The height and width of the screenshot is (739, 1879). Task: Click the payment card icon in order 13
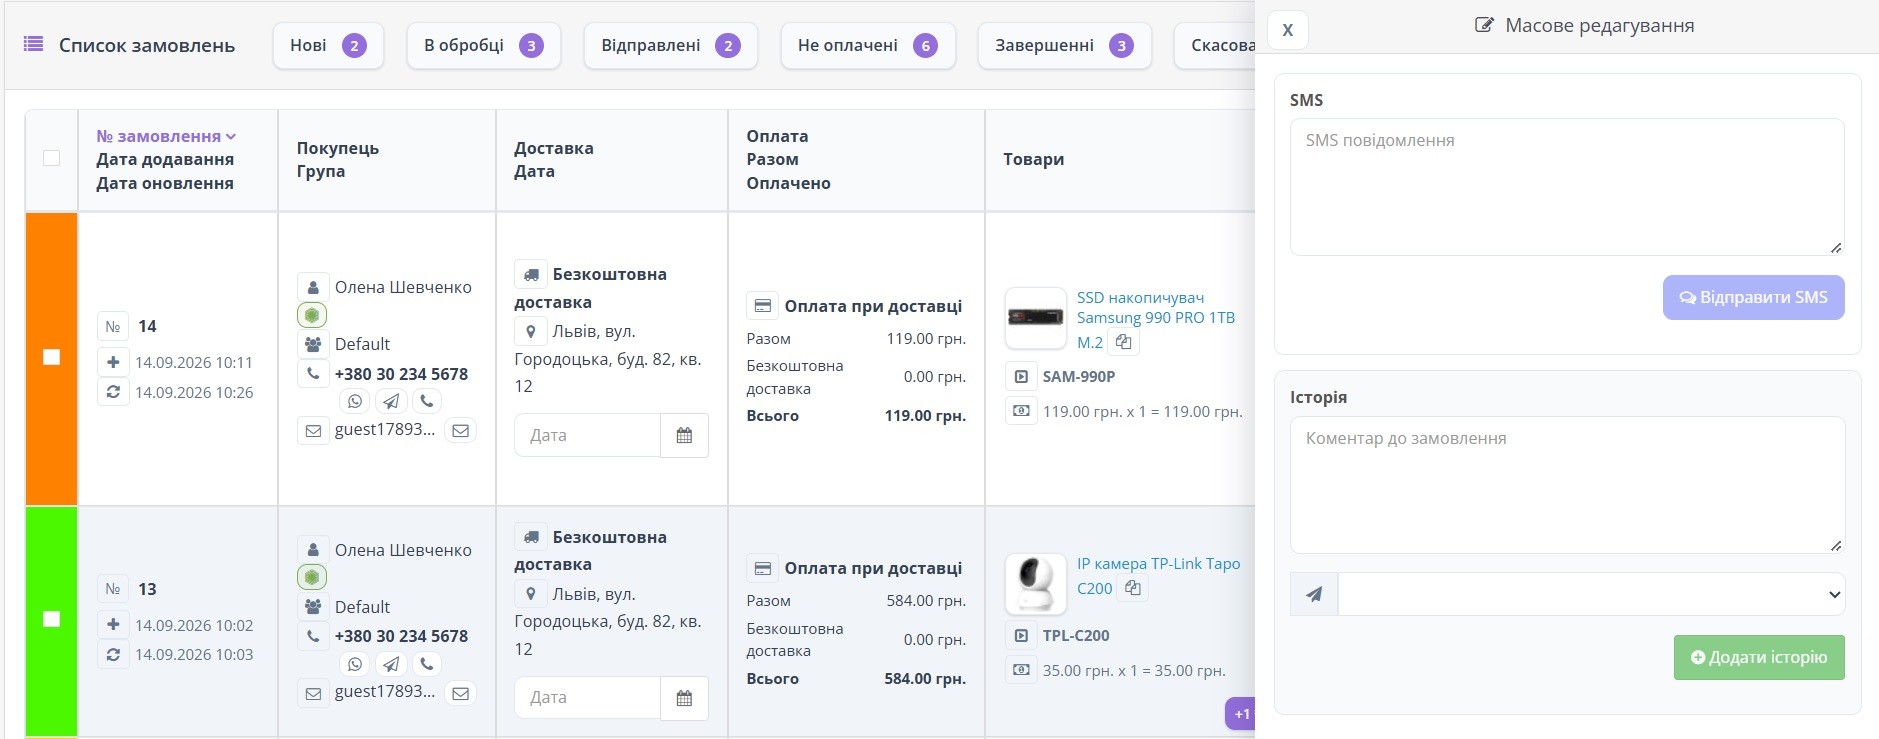(762, 568)
